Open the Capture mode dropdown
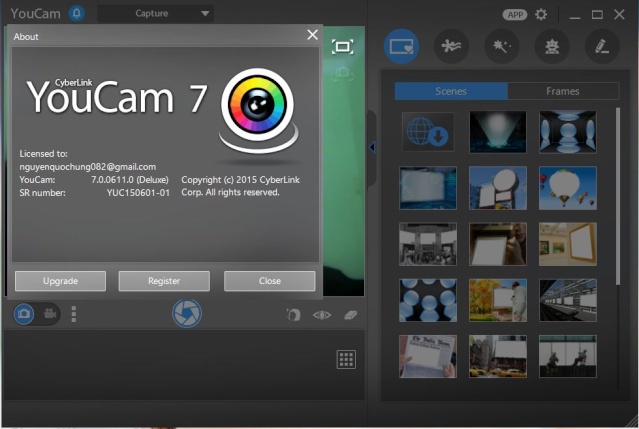Image resolution: width=639 pixels, height=429 pixels. pyautogui.click(x=156, y=13)
